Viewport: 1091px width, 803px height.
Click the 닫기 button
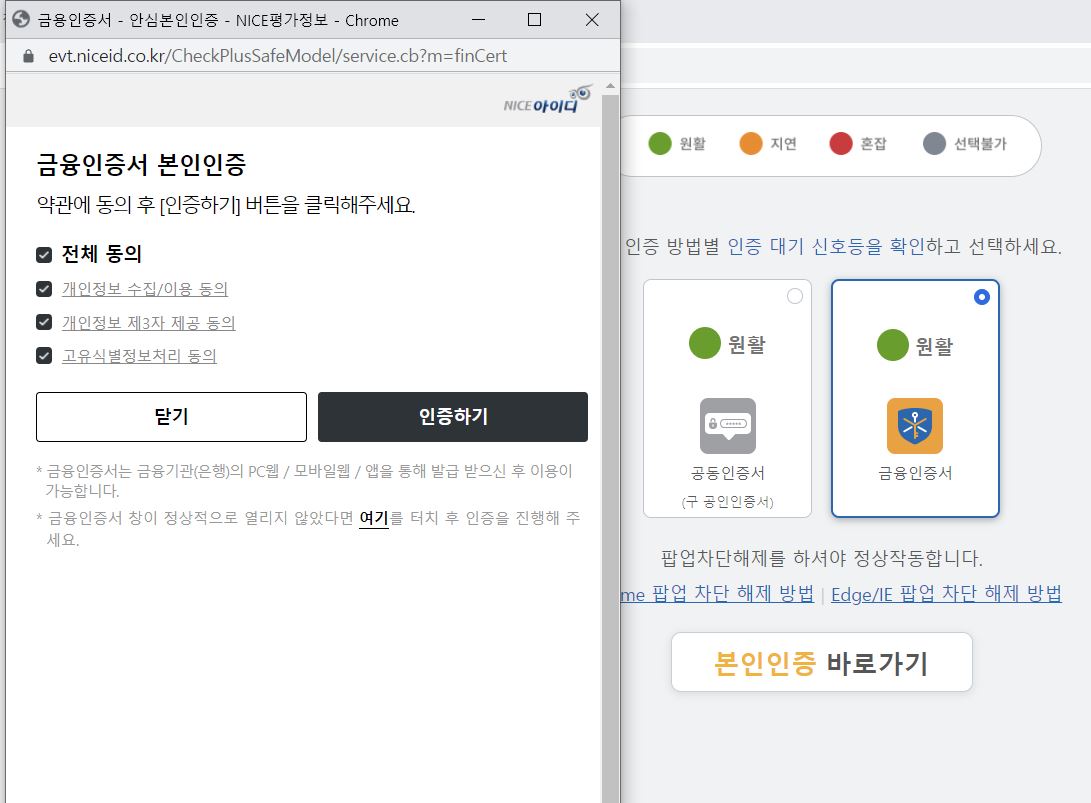pos(171,417)
